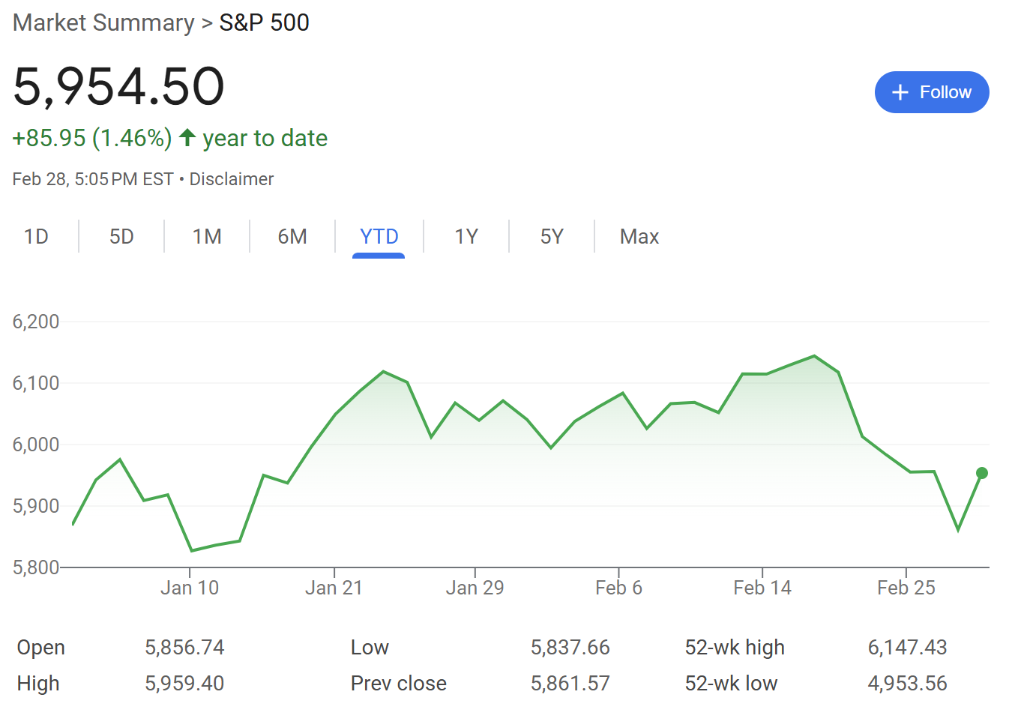
Task: Click the S&P 500 breadcrumb title
Action: click(x=264, y=23)
